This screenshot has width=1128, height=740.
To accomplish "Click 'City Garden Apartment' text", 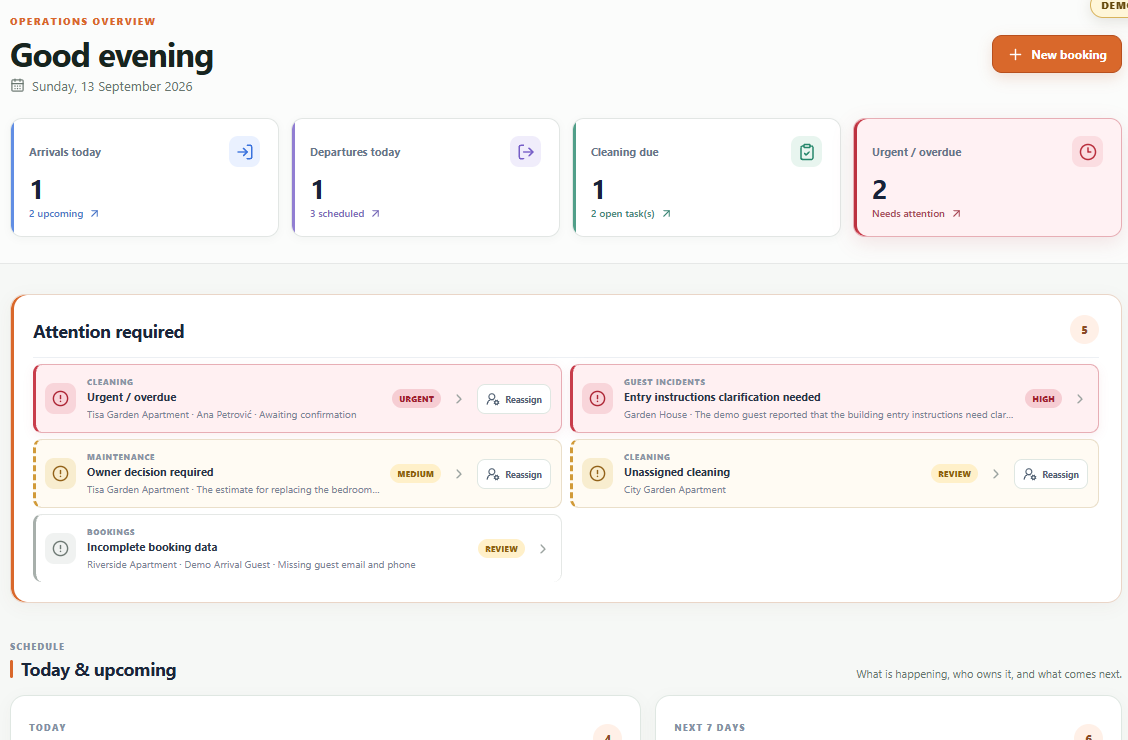I will tap(675, 490).
